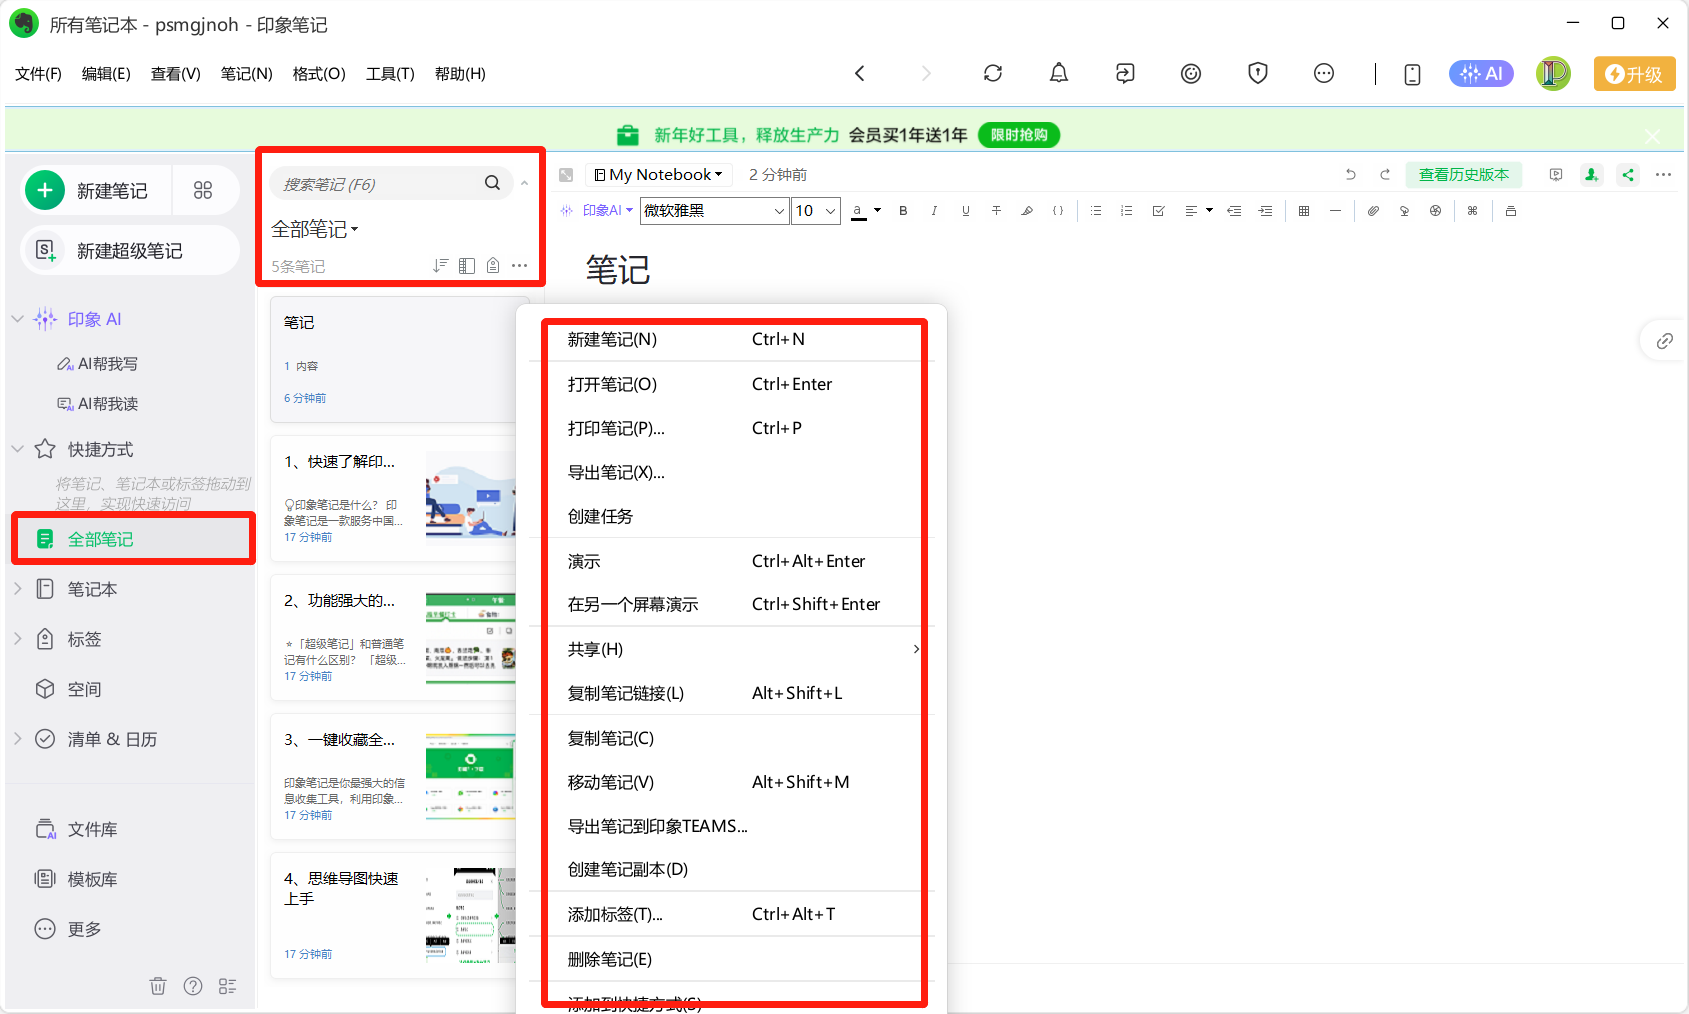This screenshot has width=1689, height=1014.
Task: Click the 新建笔记 button
Action: 97,190
